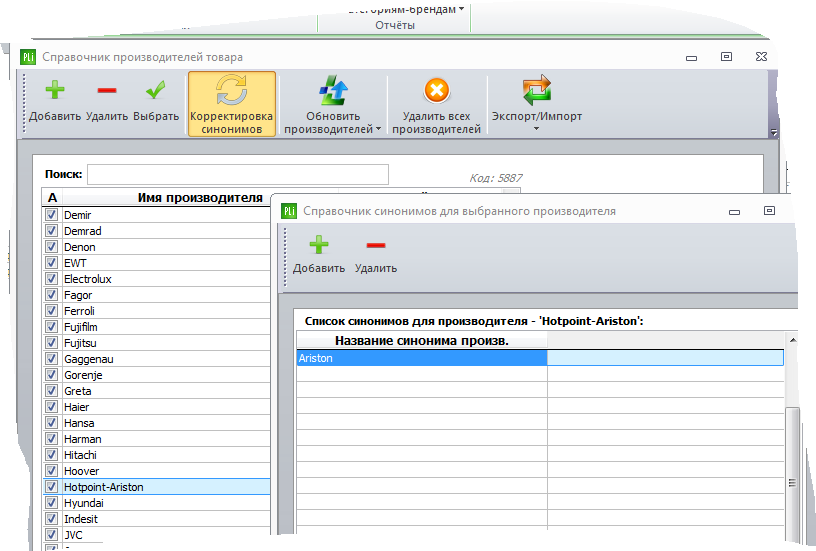This screenshot has width=816, height=551.
Task: Toggle checkbox for Fagor
Action: pyautogui.click(x=52, y=294)
